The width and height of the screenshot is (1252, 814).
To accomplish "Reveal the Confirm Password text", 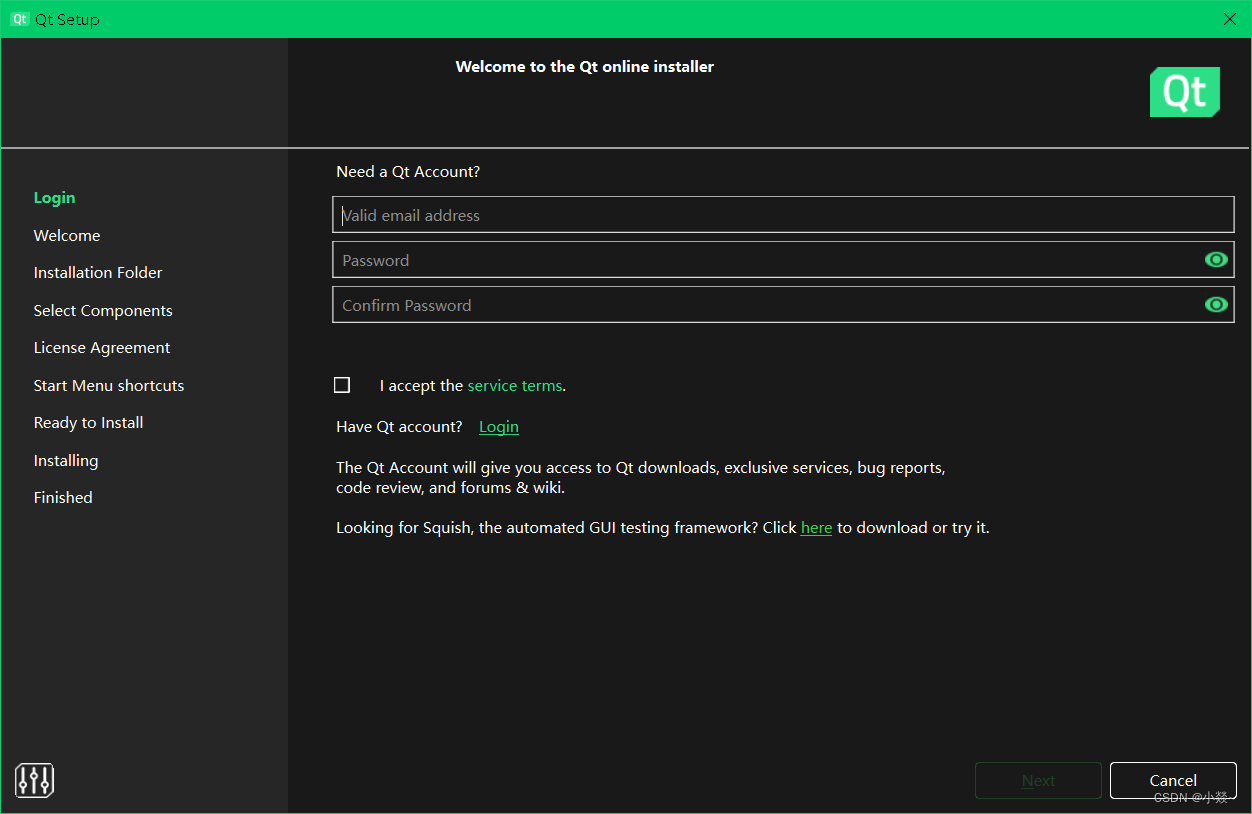I will (1216, 304).
